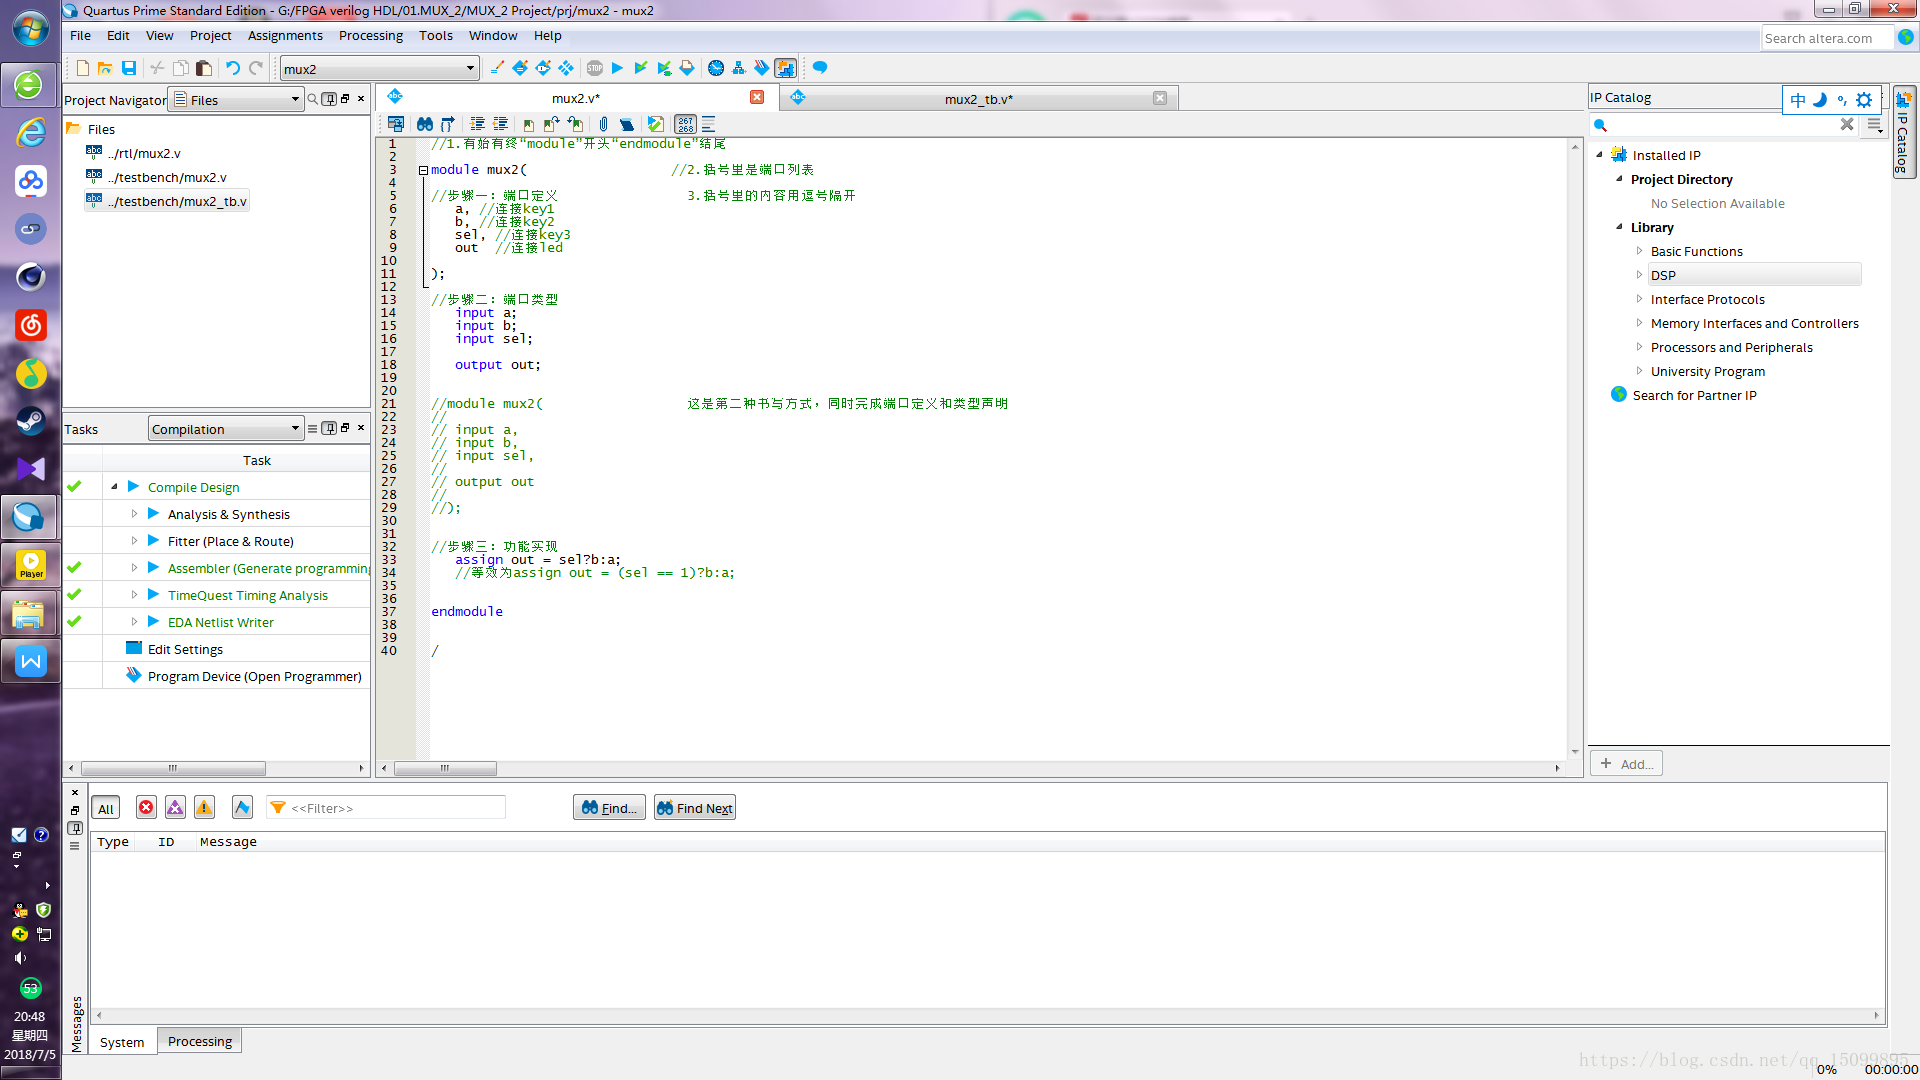Viewport: 1920px width, 1080px height.
Task: Click the Find... button in Messages
Action: point(609,808)
